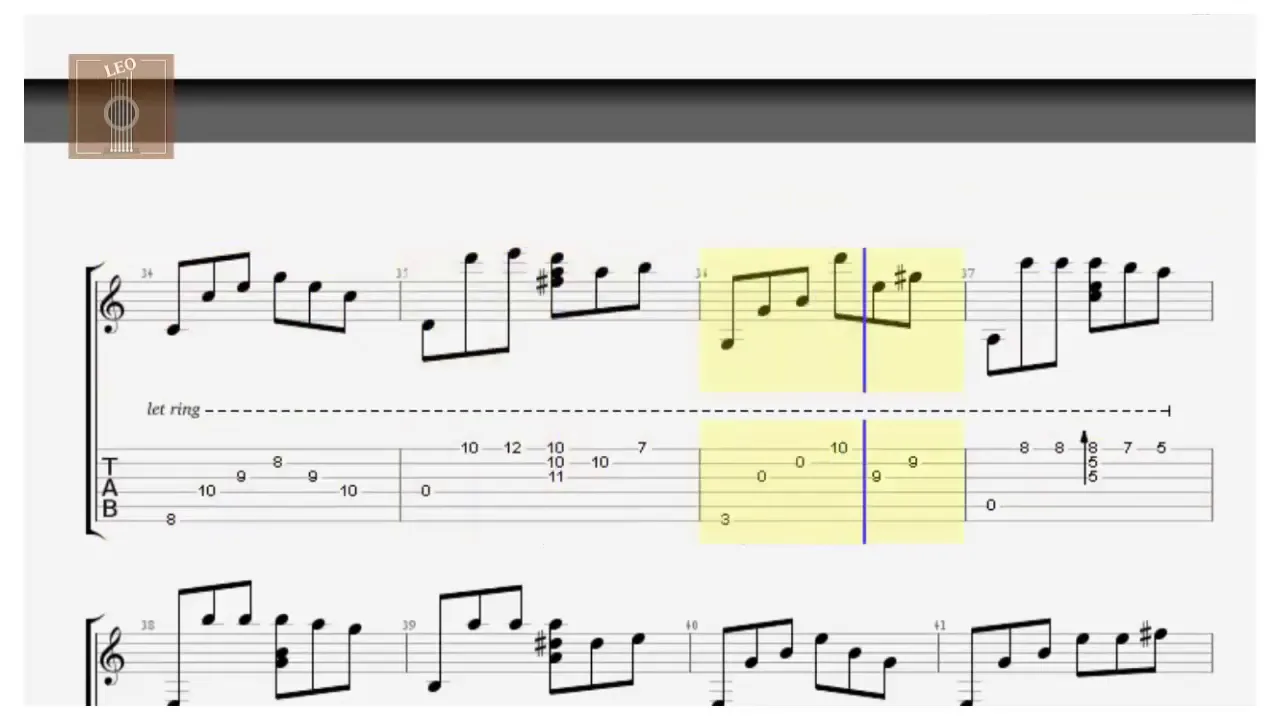The height and width of the screenshot is (720, 1280).
Task: Click the sharp sign in measure 35 notation
Action: click(542, 283)
